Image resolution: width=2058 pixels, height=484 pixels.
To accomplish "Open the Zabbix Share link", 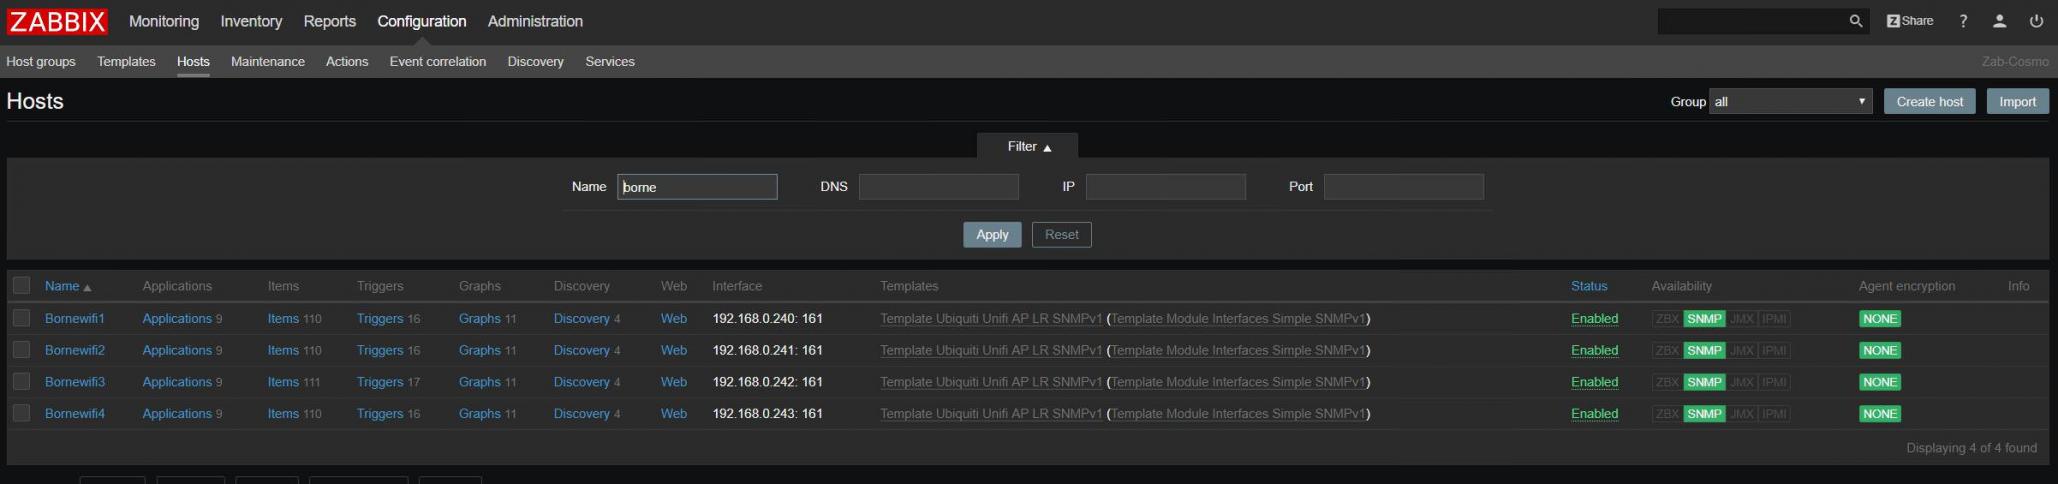I will [1909, 21].
